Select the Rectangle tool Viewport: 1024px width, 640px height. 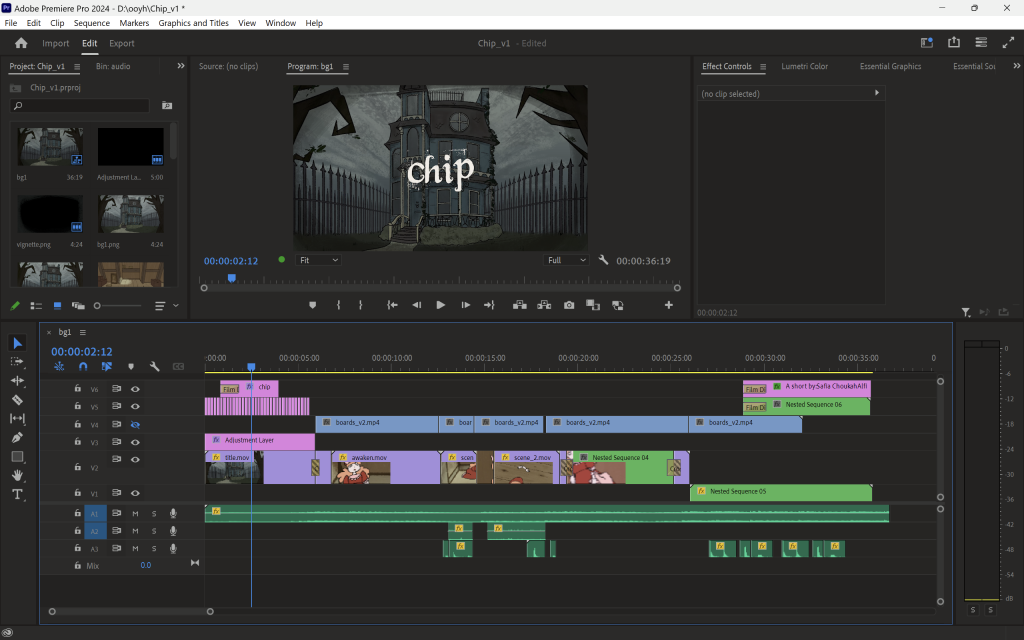click(x=18, y=456)
